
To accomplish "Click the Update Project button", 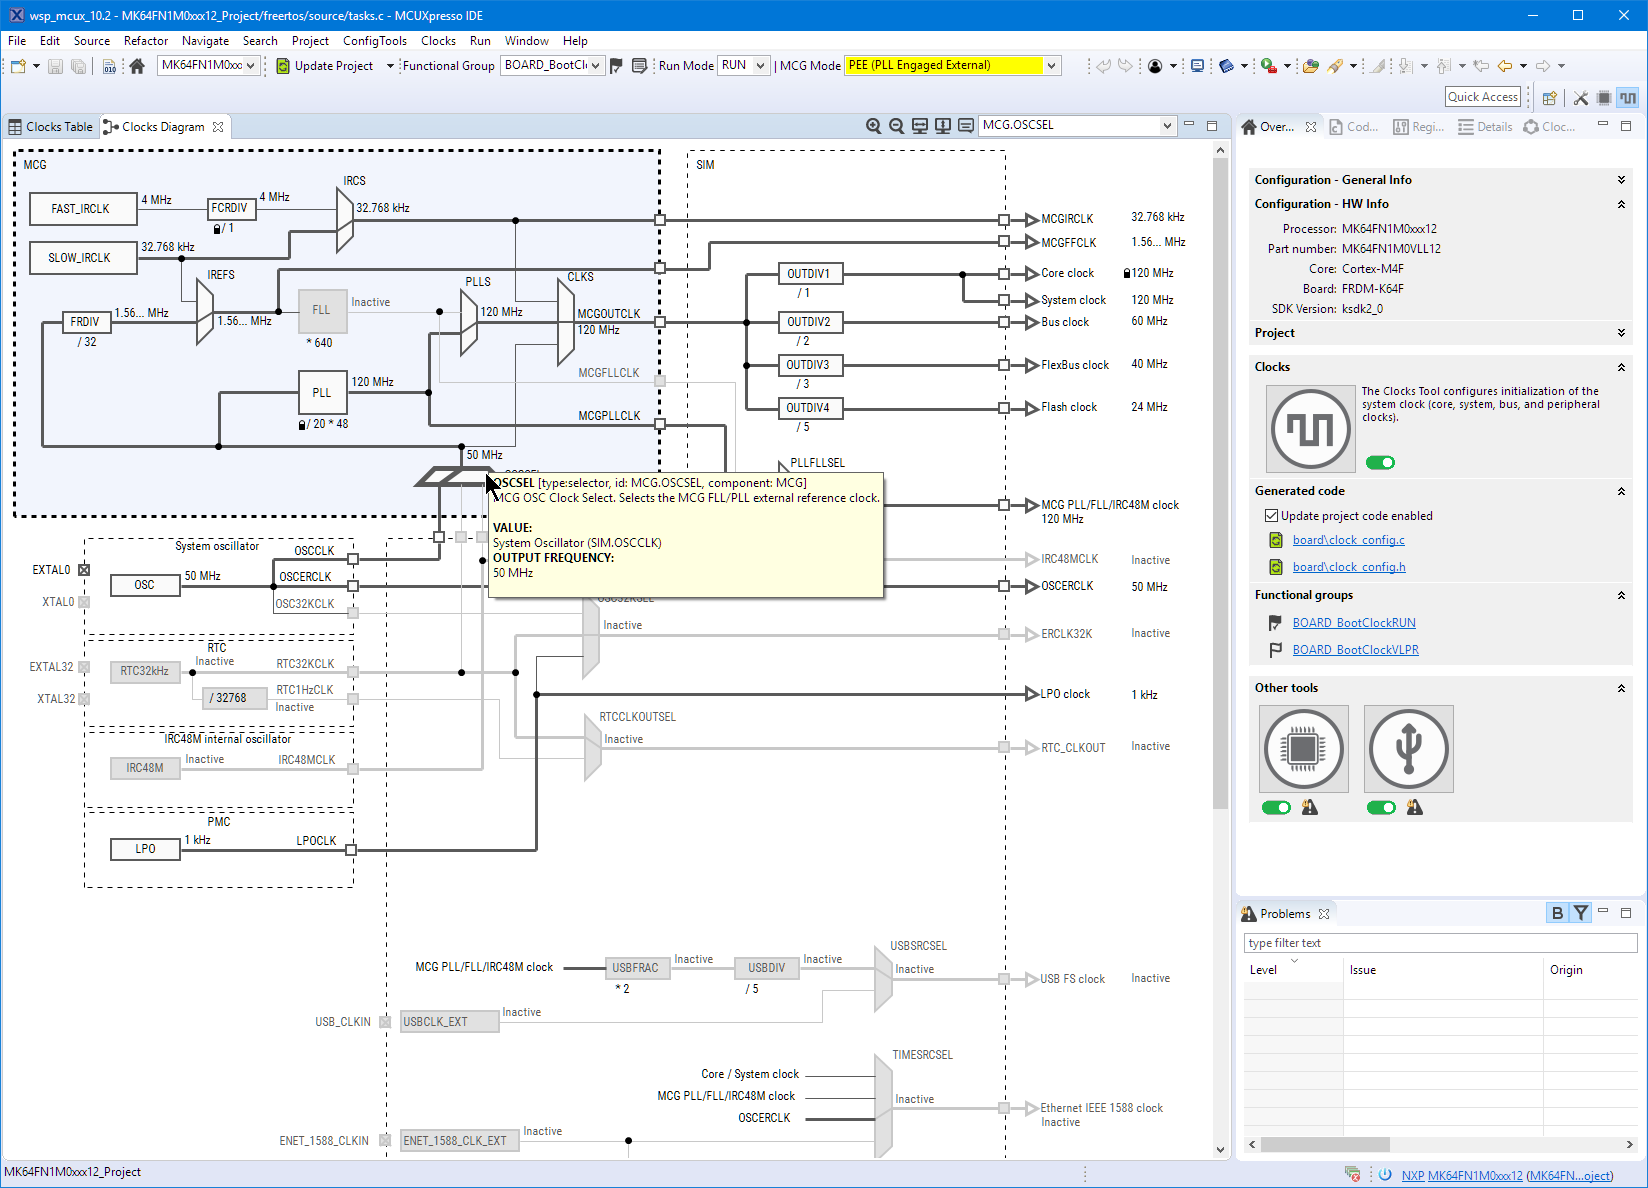I will point(324,66).
